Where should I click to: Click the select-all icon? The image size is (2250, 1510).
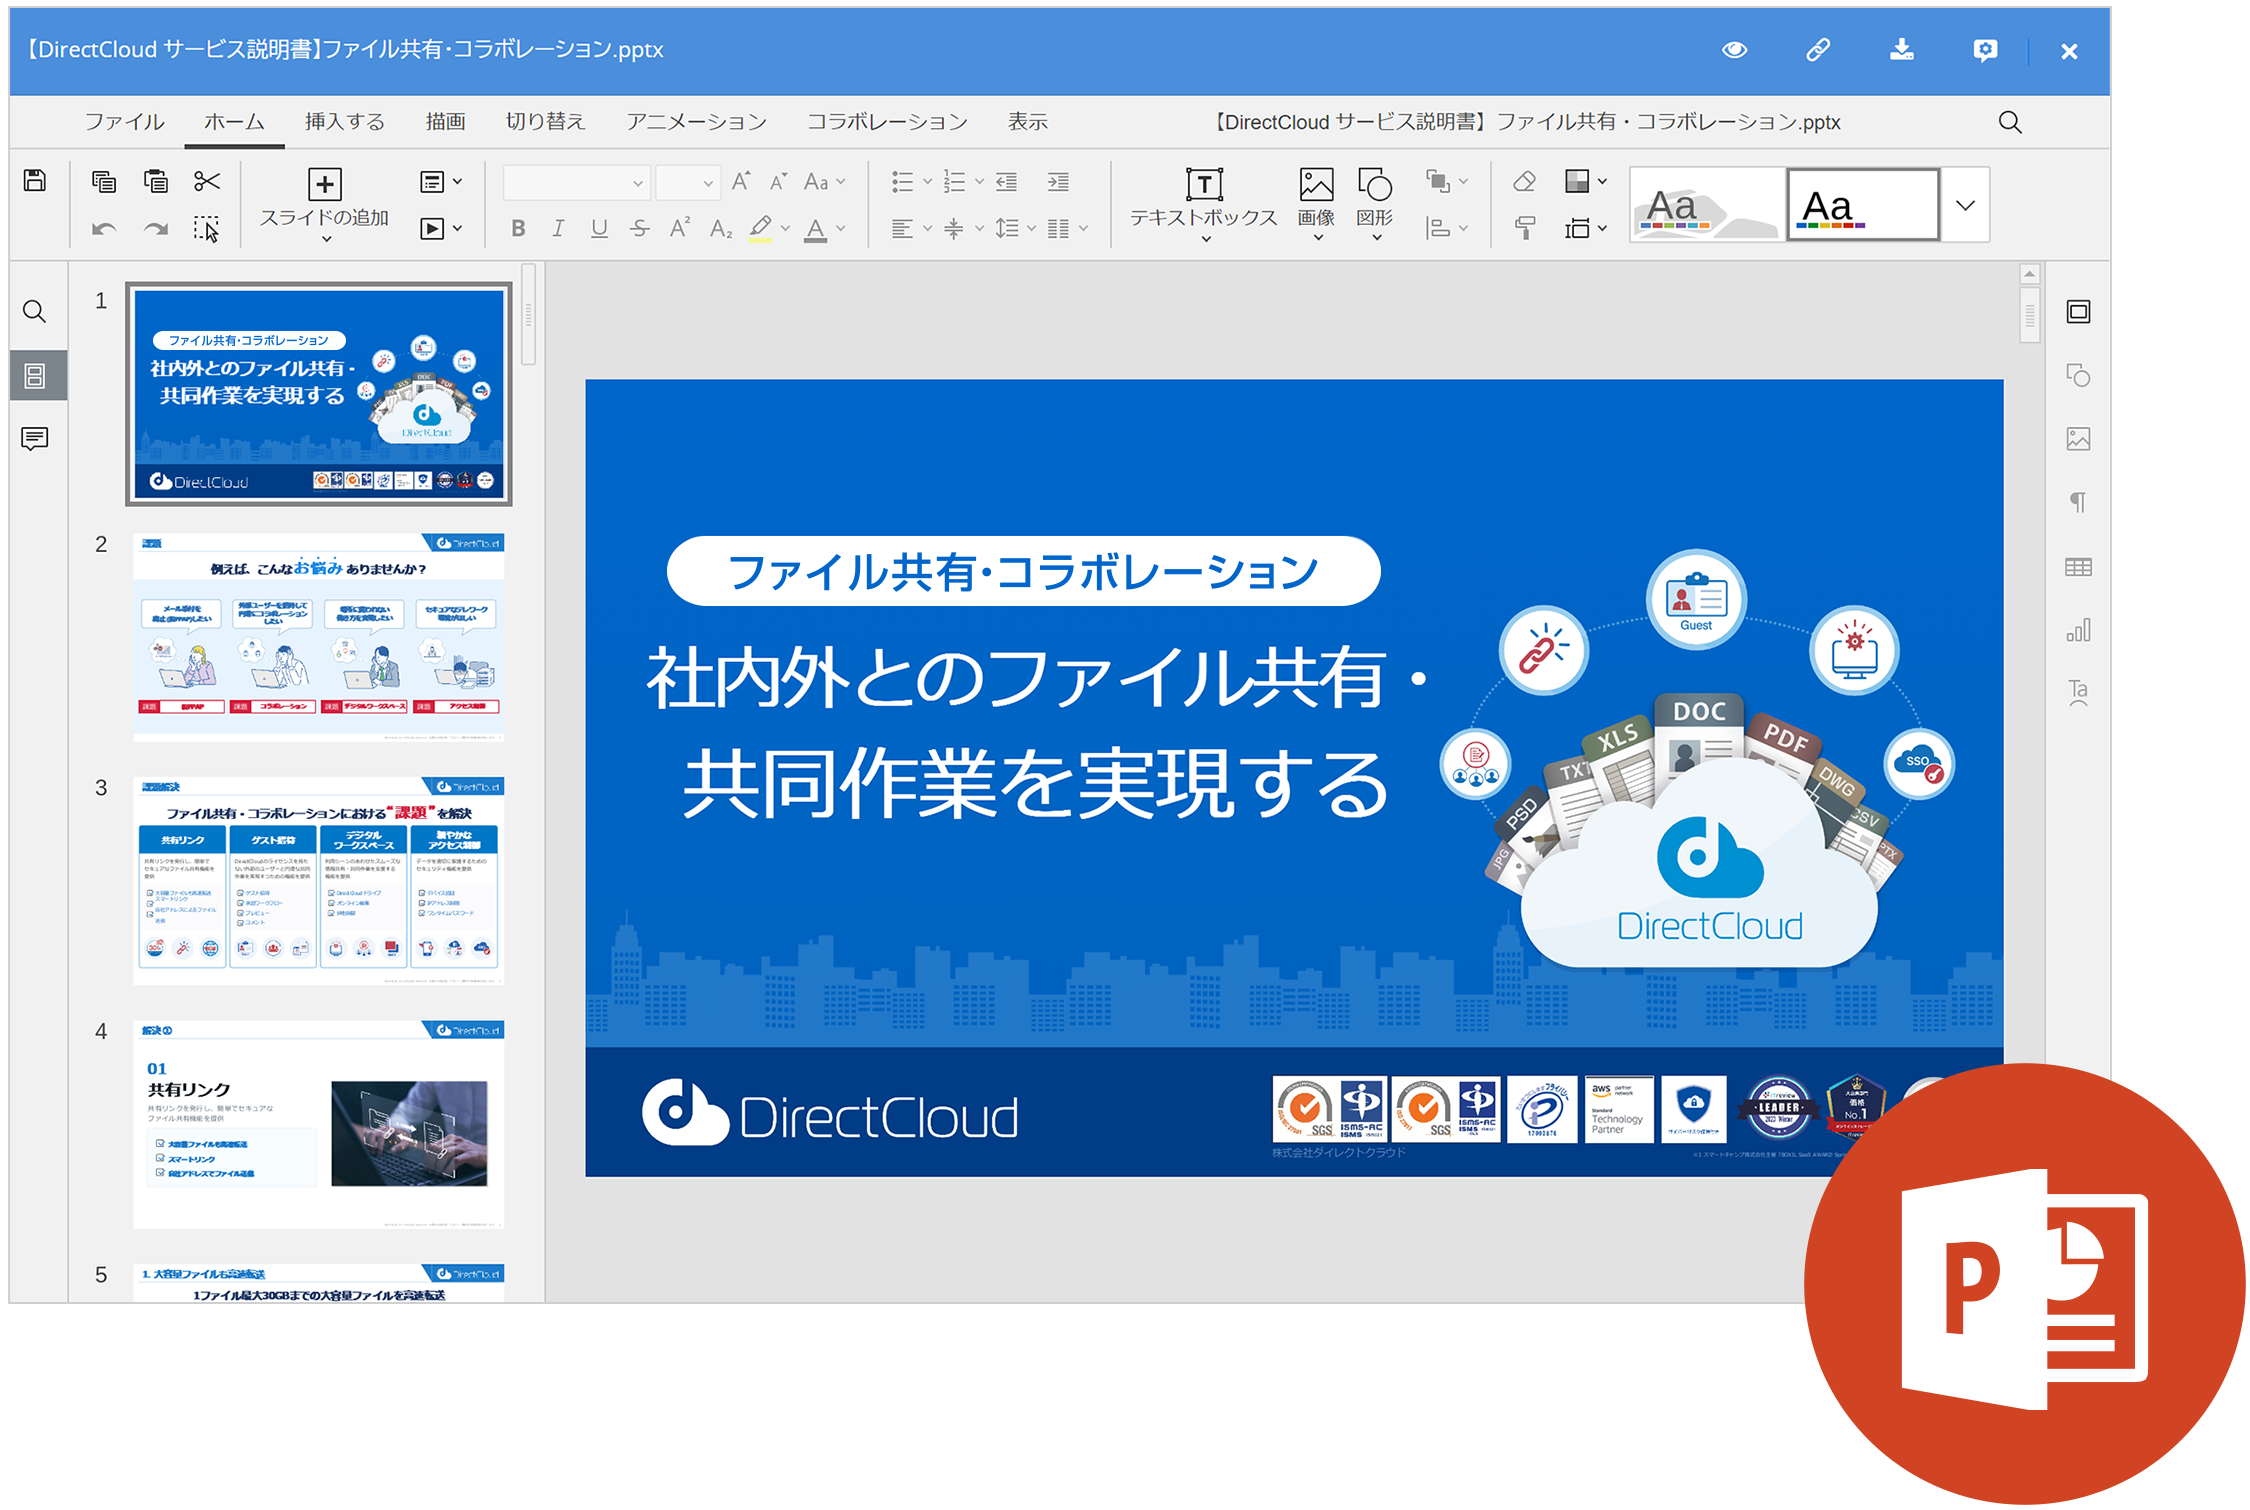click(207, 229)
